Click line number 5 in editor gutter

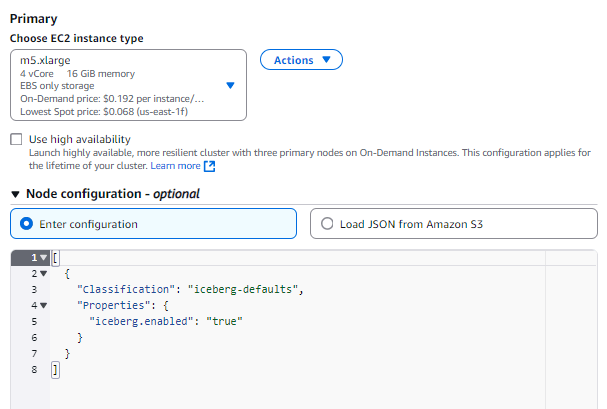[33, 321]
